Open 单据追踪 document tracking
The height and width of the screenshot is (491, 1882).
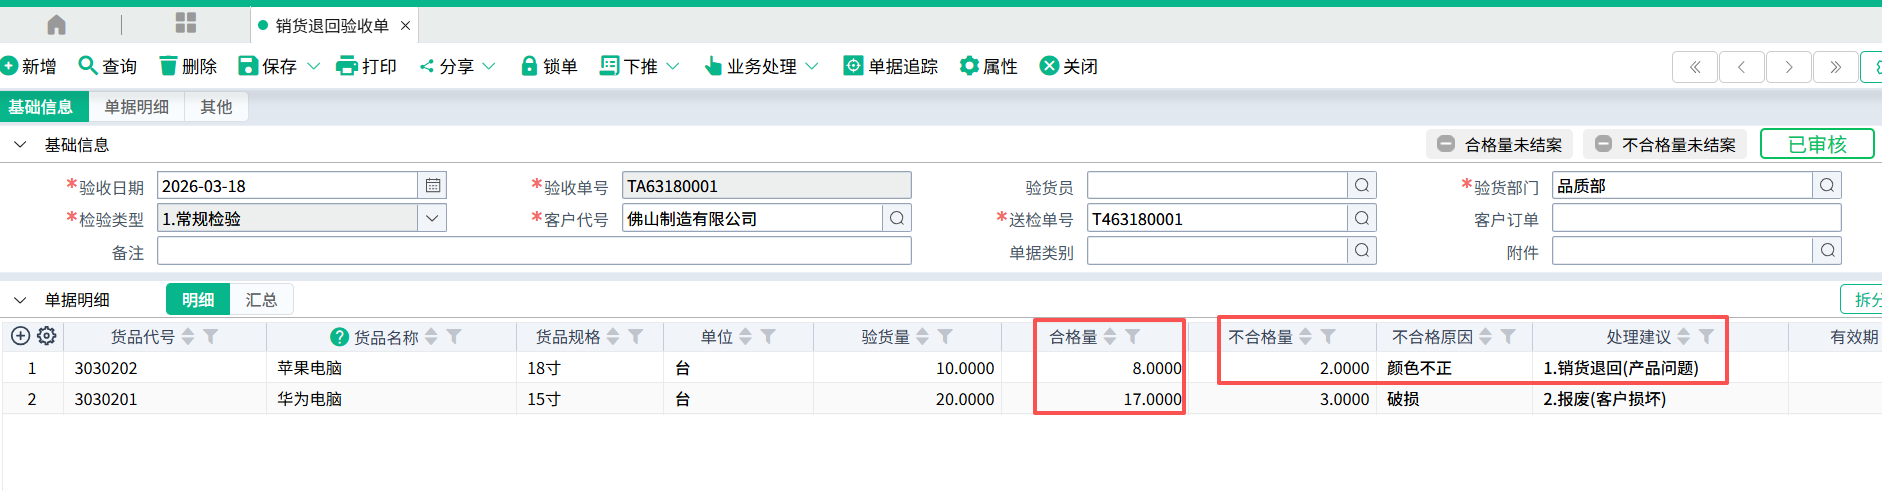coord(891,66)
